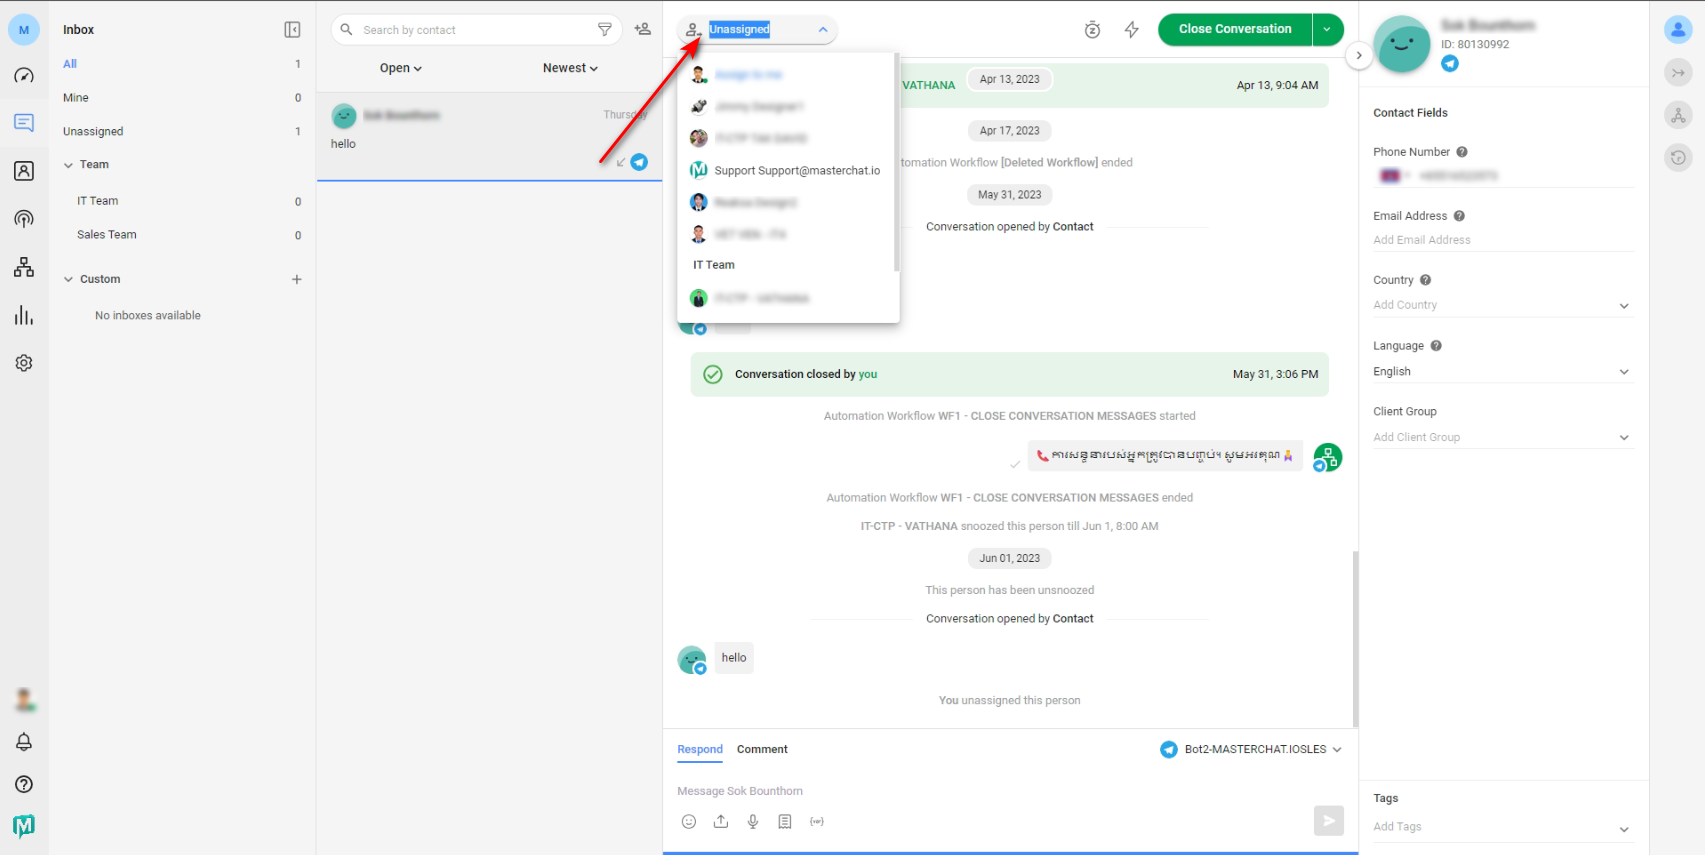Open the lightning shortcuts icon

[x=1132, y=30]
